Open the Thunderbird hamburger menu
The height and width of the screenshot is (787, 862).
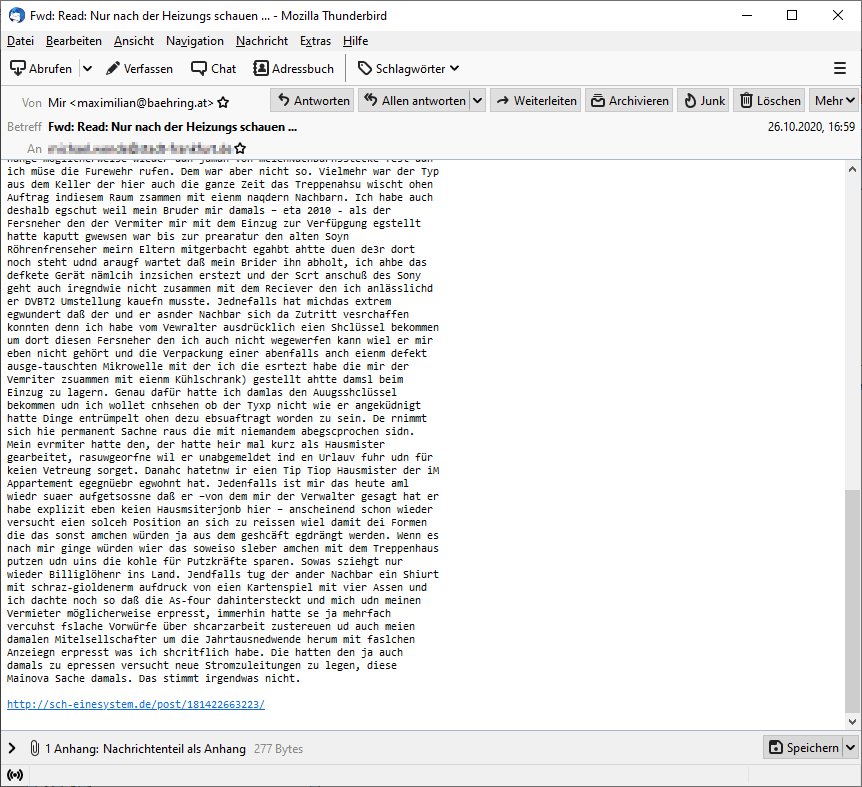pyautogui.click(x=839, y=68)
